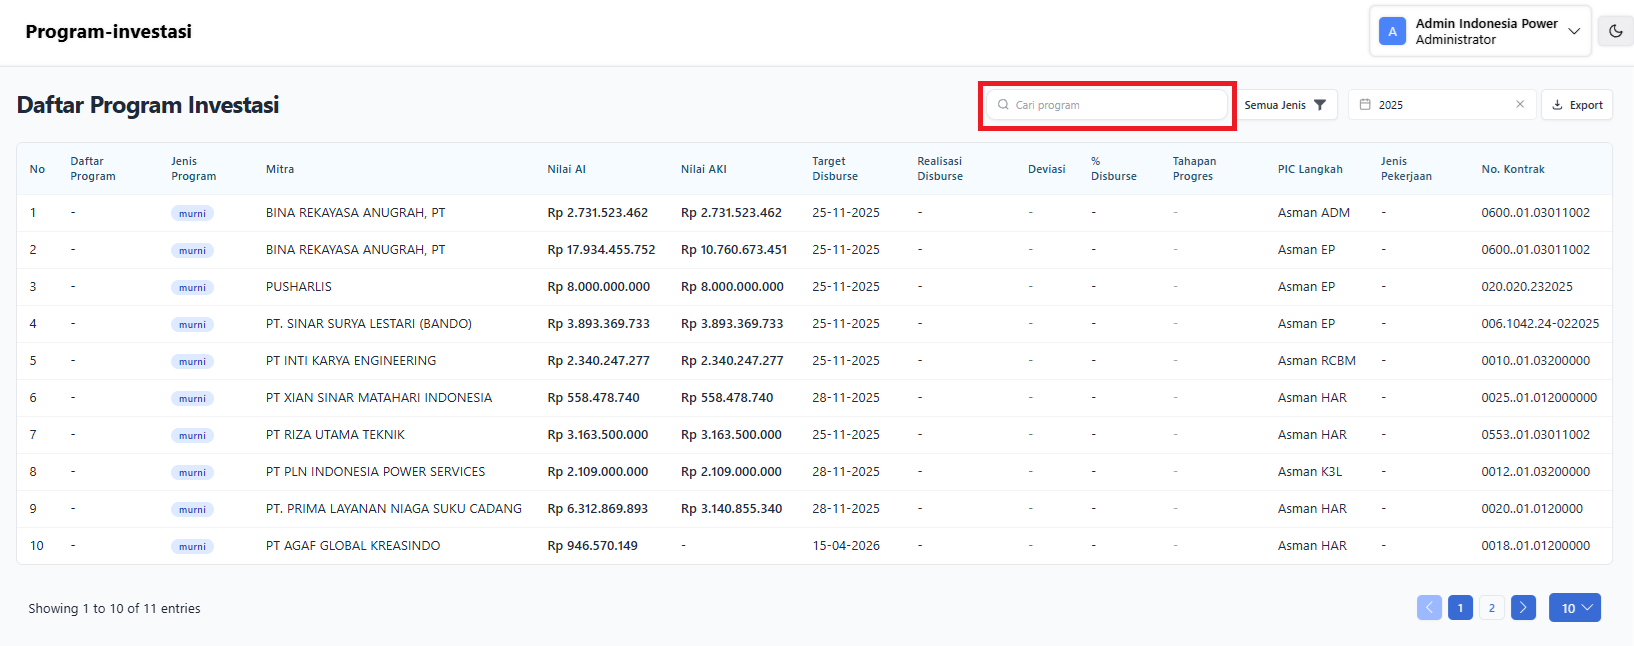The width and height of the screenshot is (1634, 646).
Task: Click the blue user avatar 'A'
Action: pyautogui.click(x=1392, y=31)
